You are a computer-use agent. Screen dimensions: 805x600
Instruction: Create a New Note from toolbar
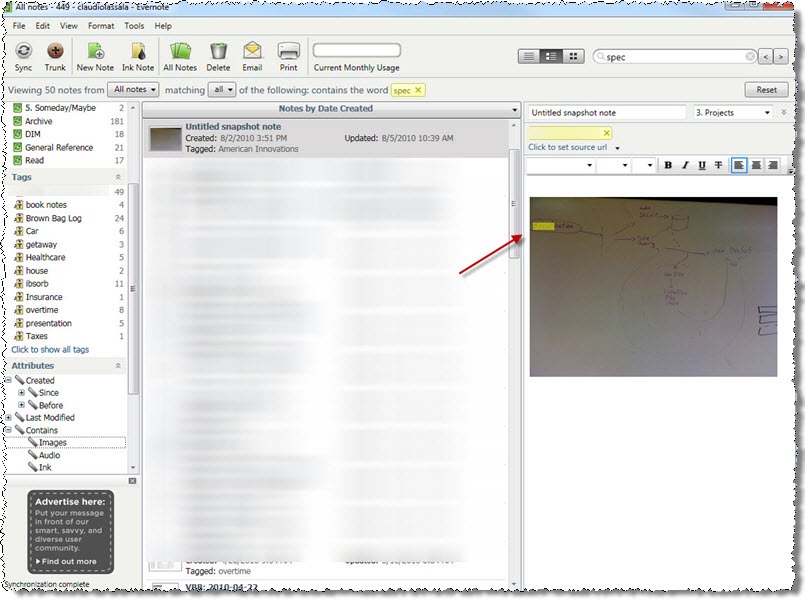point(95,56)
